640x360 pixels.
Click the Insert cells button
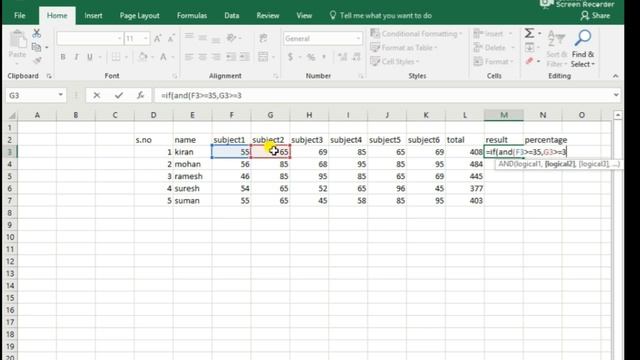click(491, 33)
